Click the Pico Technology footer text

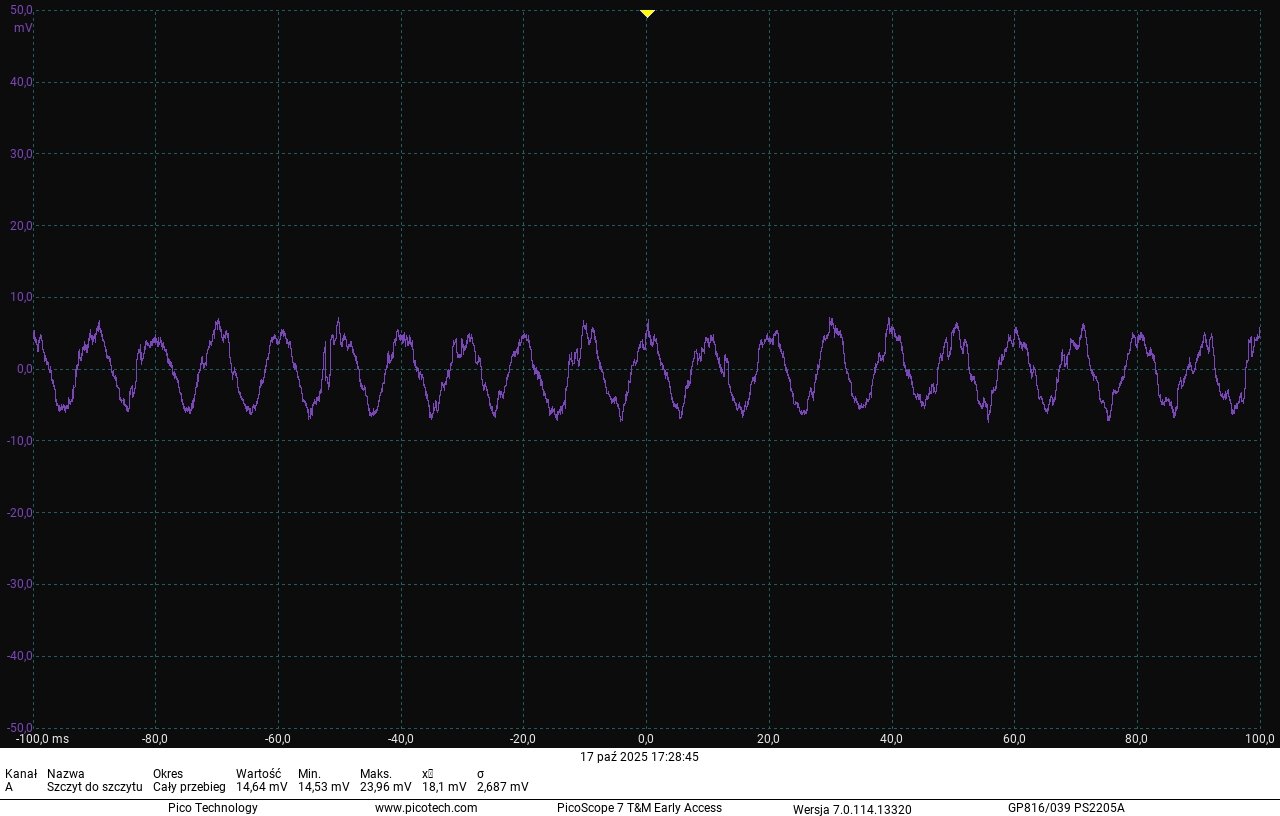point(213,808)
